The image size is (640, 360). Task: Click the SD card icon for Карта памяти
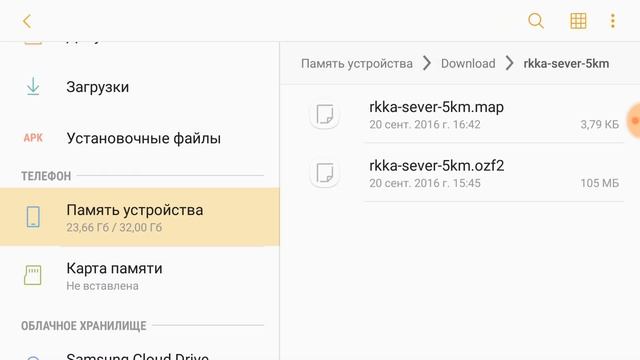coord(33,275)
